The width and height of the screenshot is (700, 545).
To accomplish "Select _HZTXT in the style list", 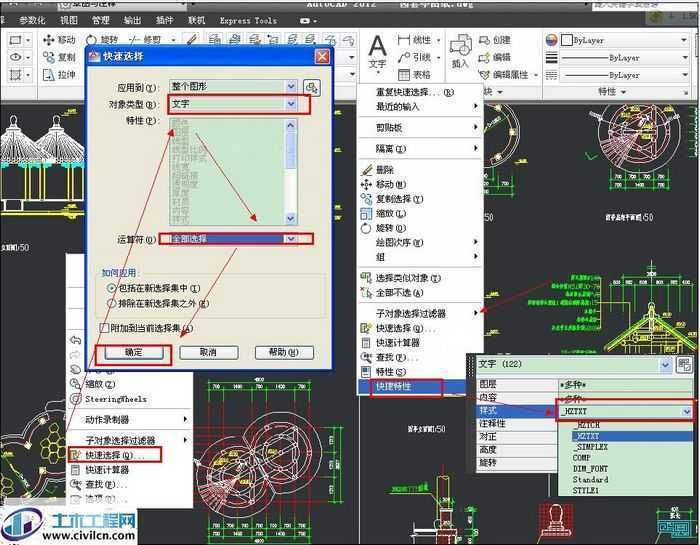I will pyautogui.click(x=625, y=436).
